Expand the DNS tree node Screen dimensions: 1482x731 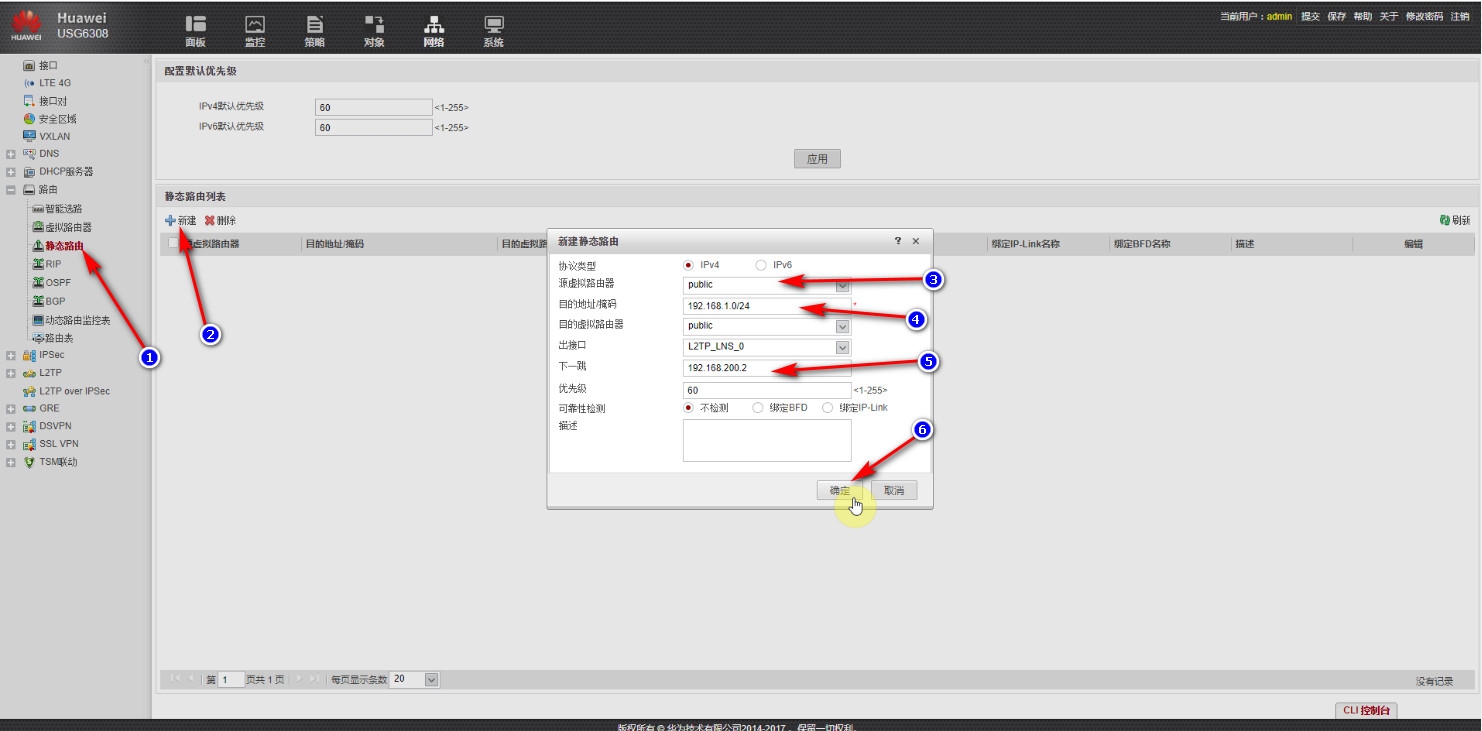point(10,154)
